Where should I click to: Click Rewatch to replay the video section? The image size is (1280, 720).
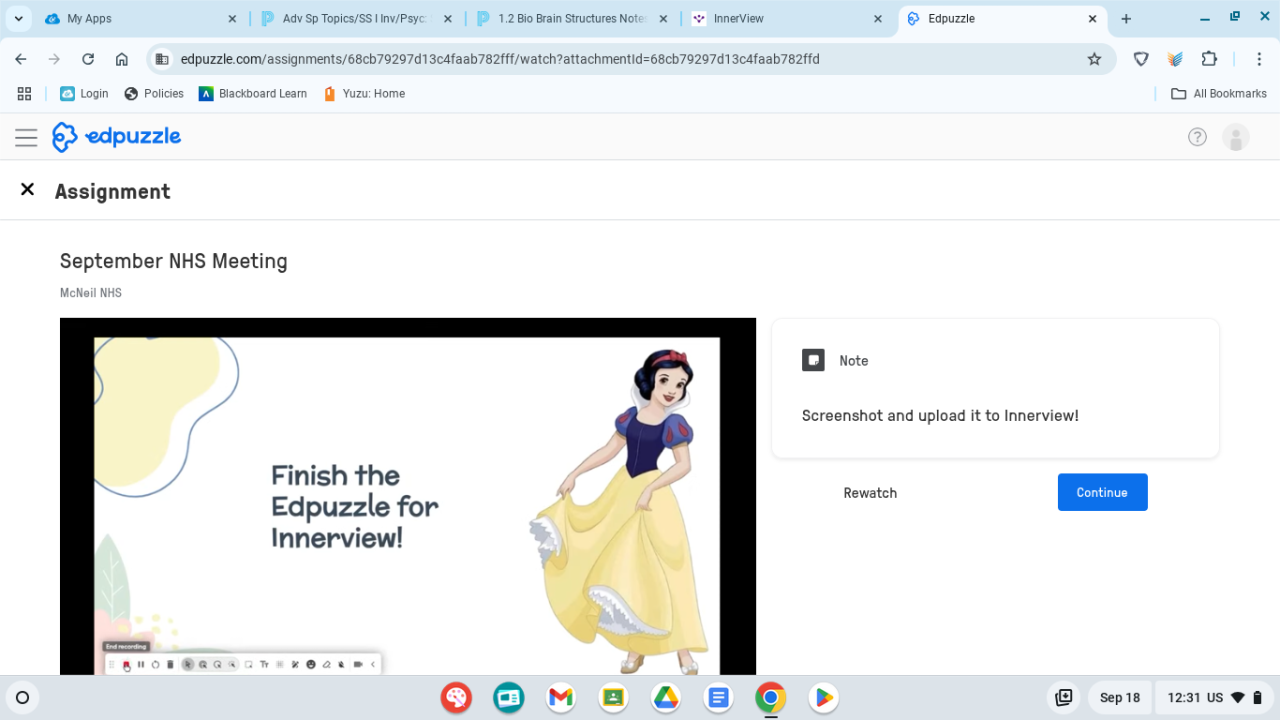870,493
